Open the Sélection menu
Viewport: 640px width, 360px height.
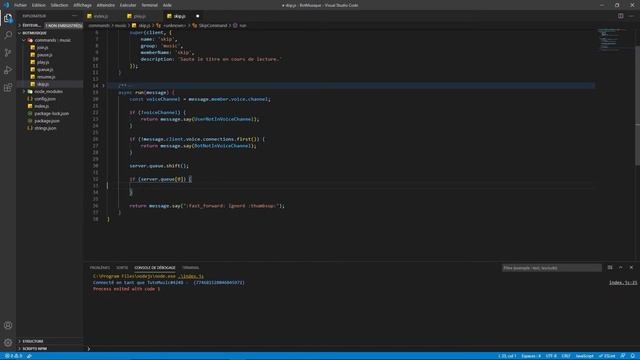60,5
